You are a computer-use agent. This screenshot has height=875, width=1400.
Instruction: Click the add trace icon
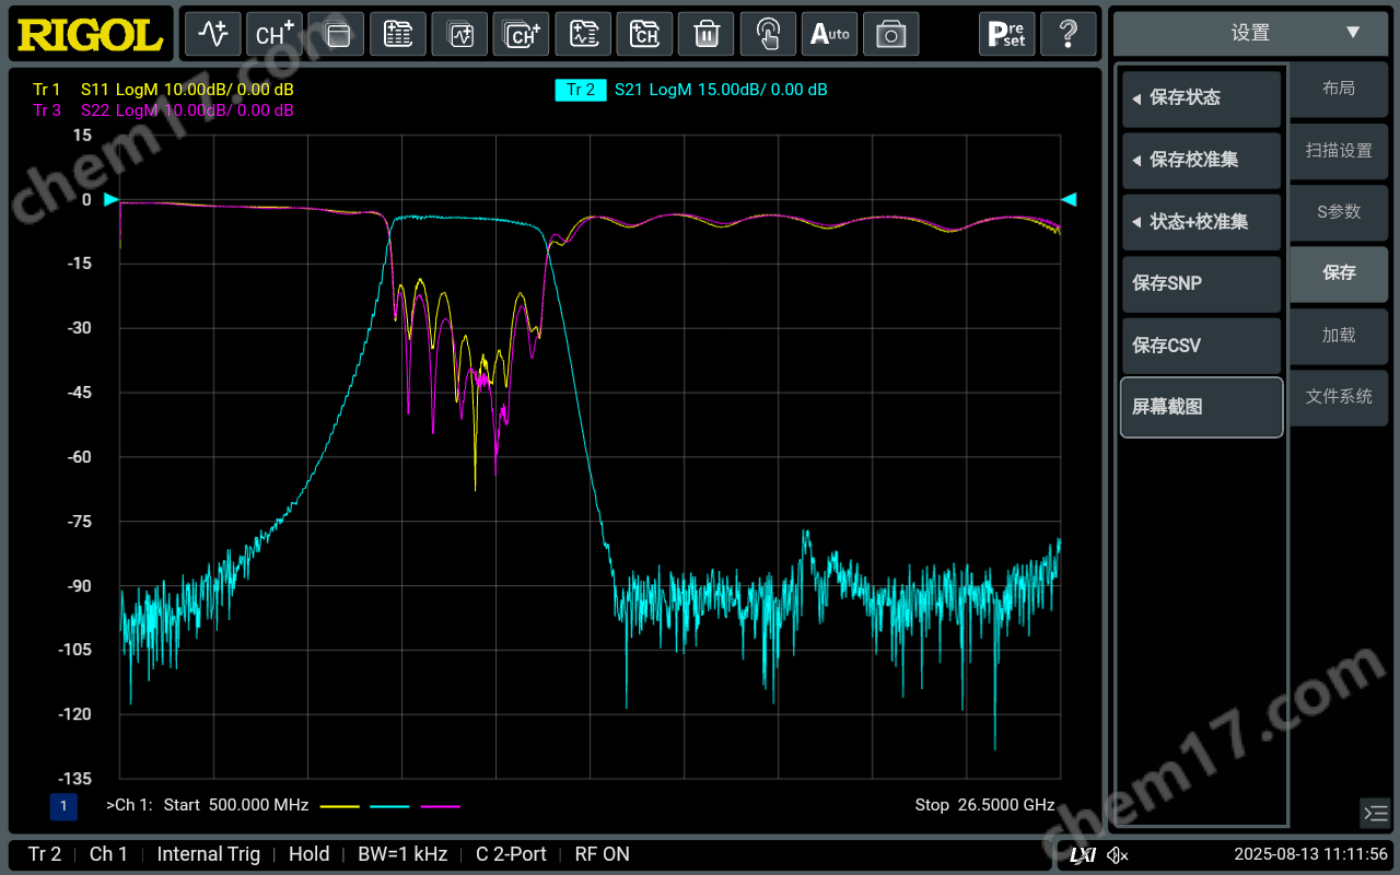pos(213,35)
